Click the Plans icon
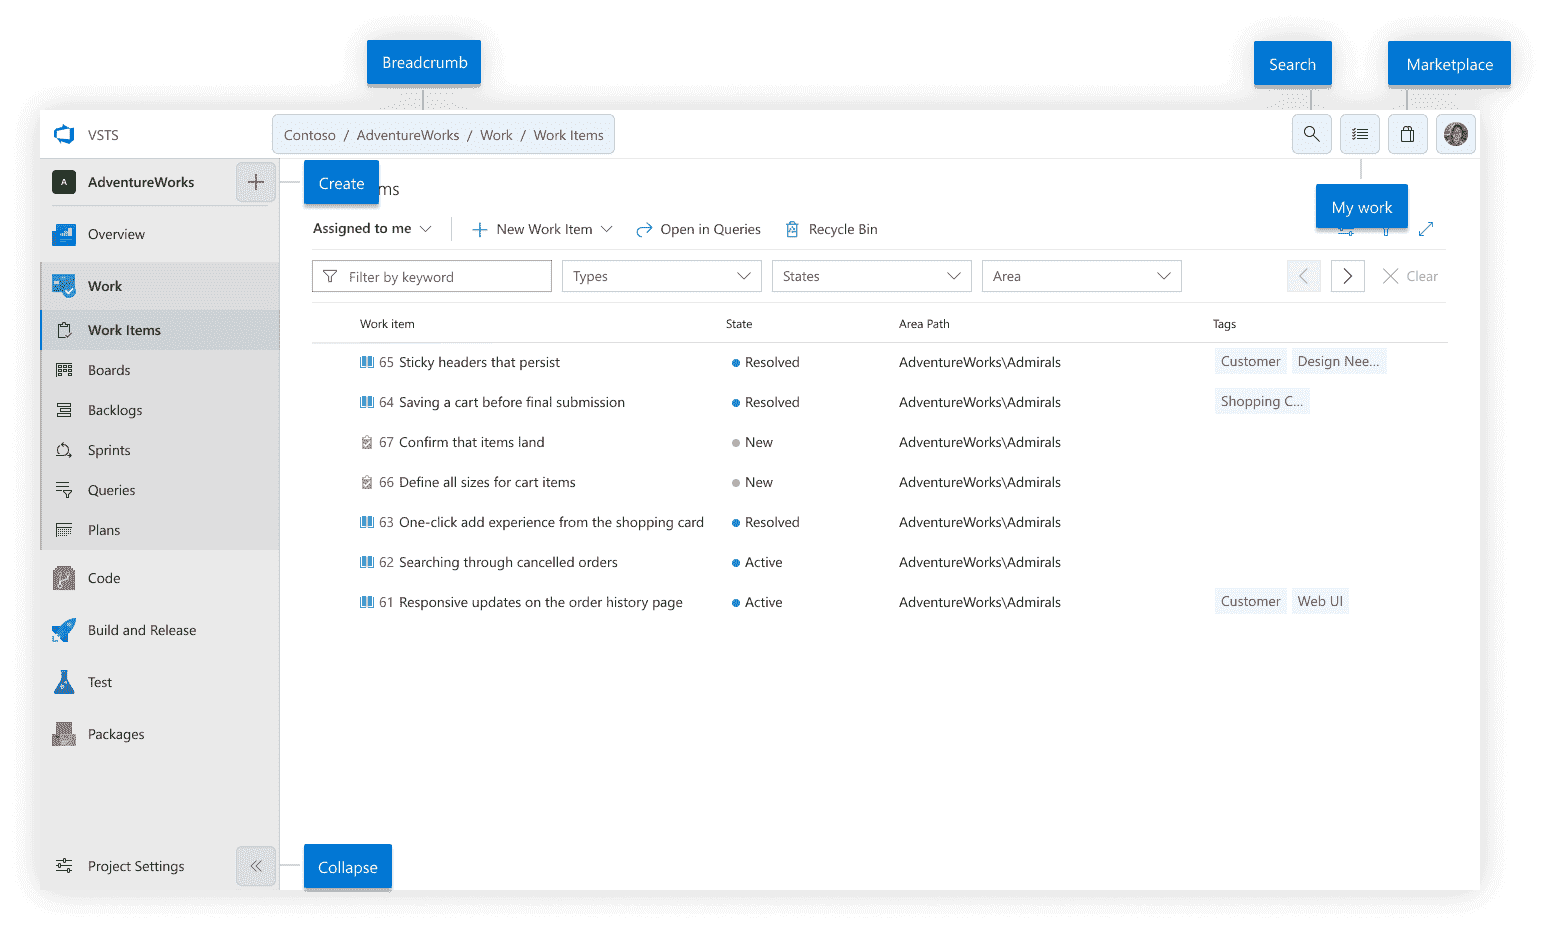The height and width of the screenshot is (930, 1551). coord(64,530)
